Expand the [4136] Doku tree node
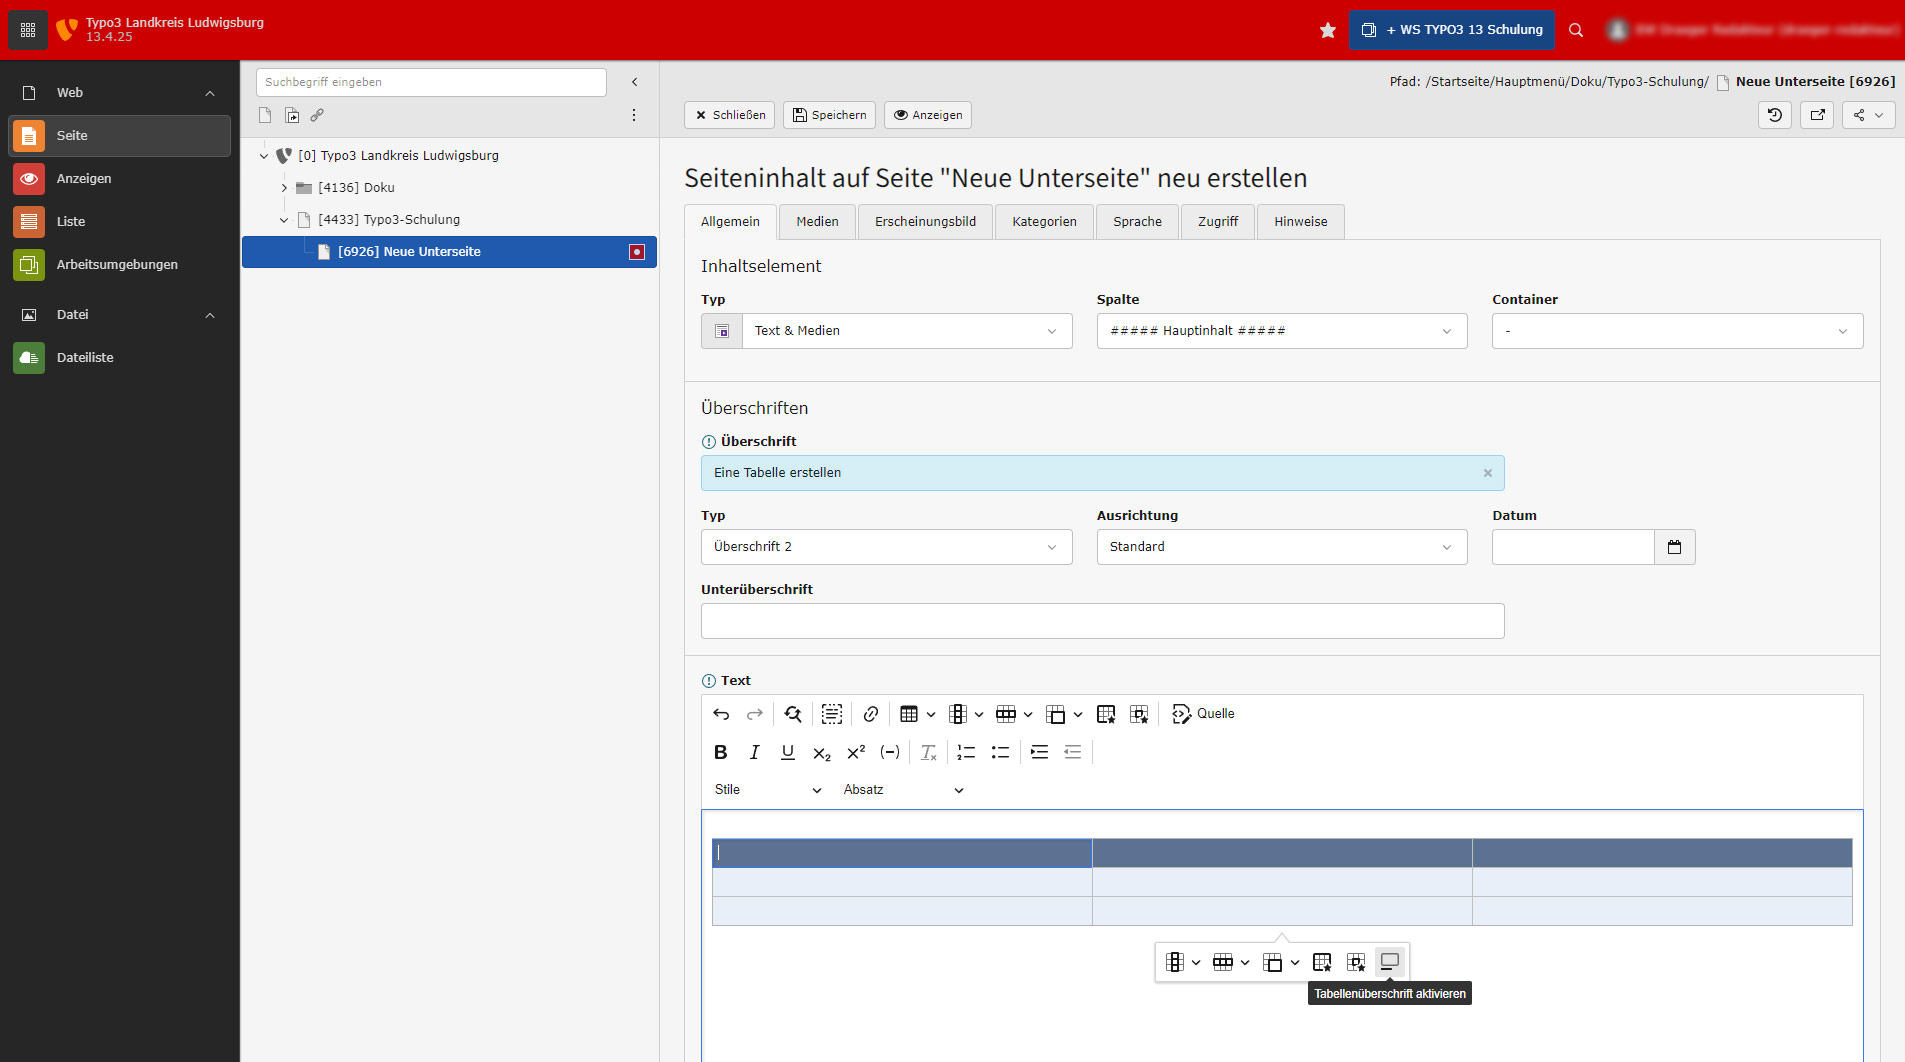Image resolution: width=1905 pixels, height=1062 pixels. (x=284, y=188)
